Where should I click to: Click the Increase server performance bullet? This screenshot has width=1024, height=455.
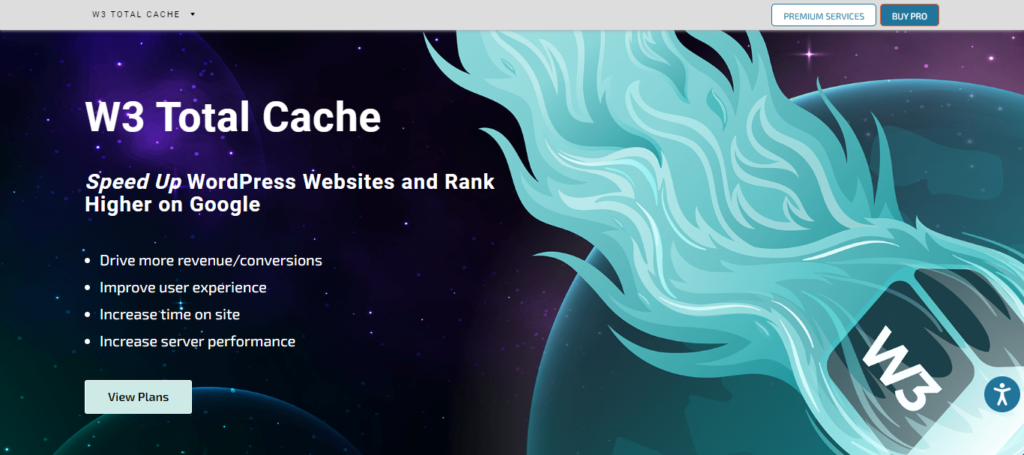coord(197,341)
